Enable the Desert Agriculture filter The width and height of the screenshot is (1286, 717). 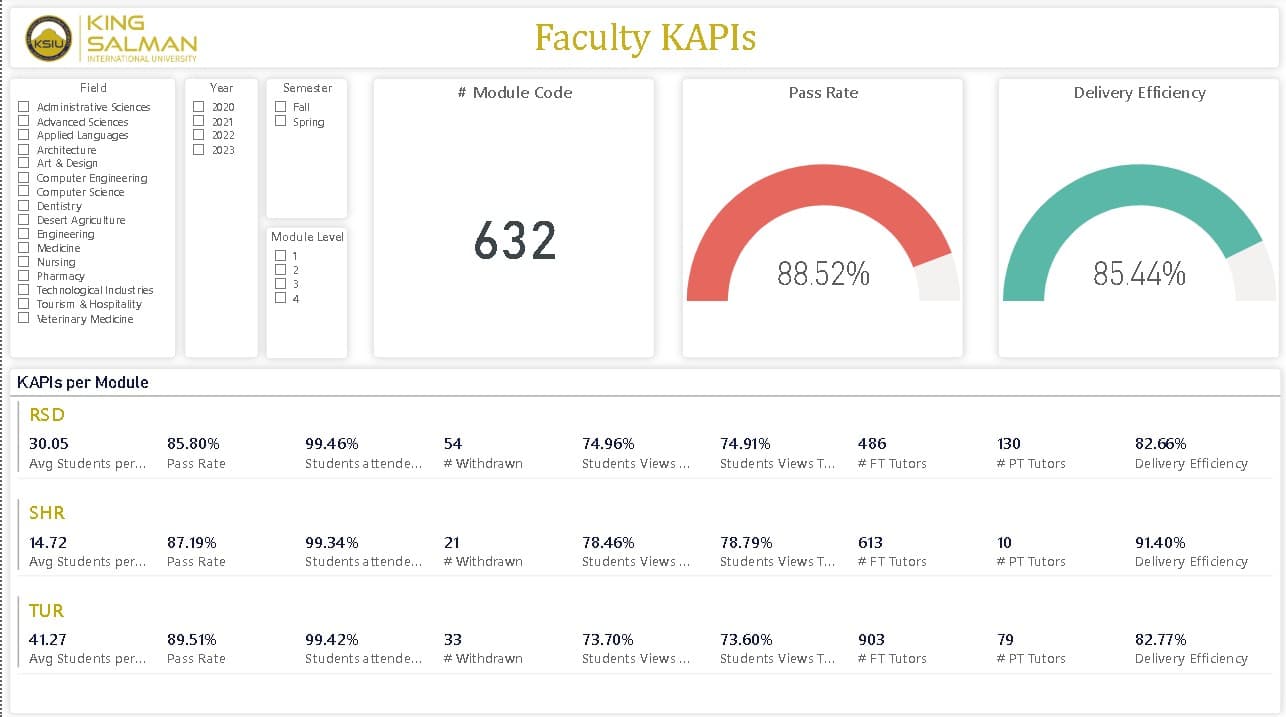click(x=24, y=220)
